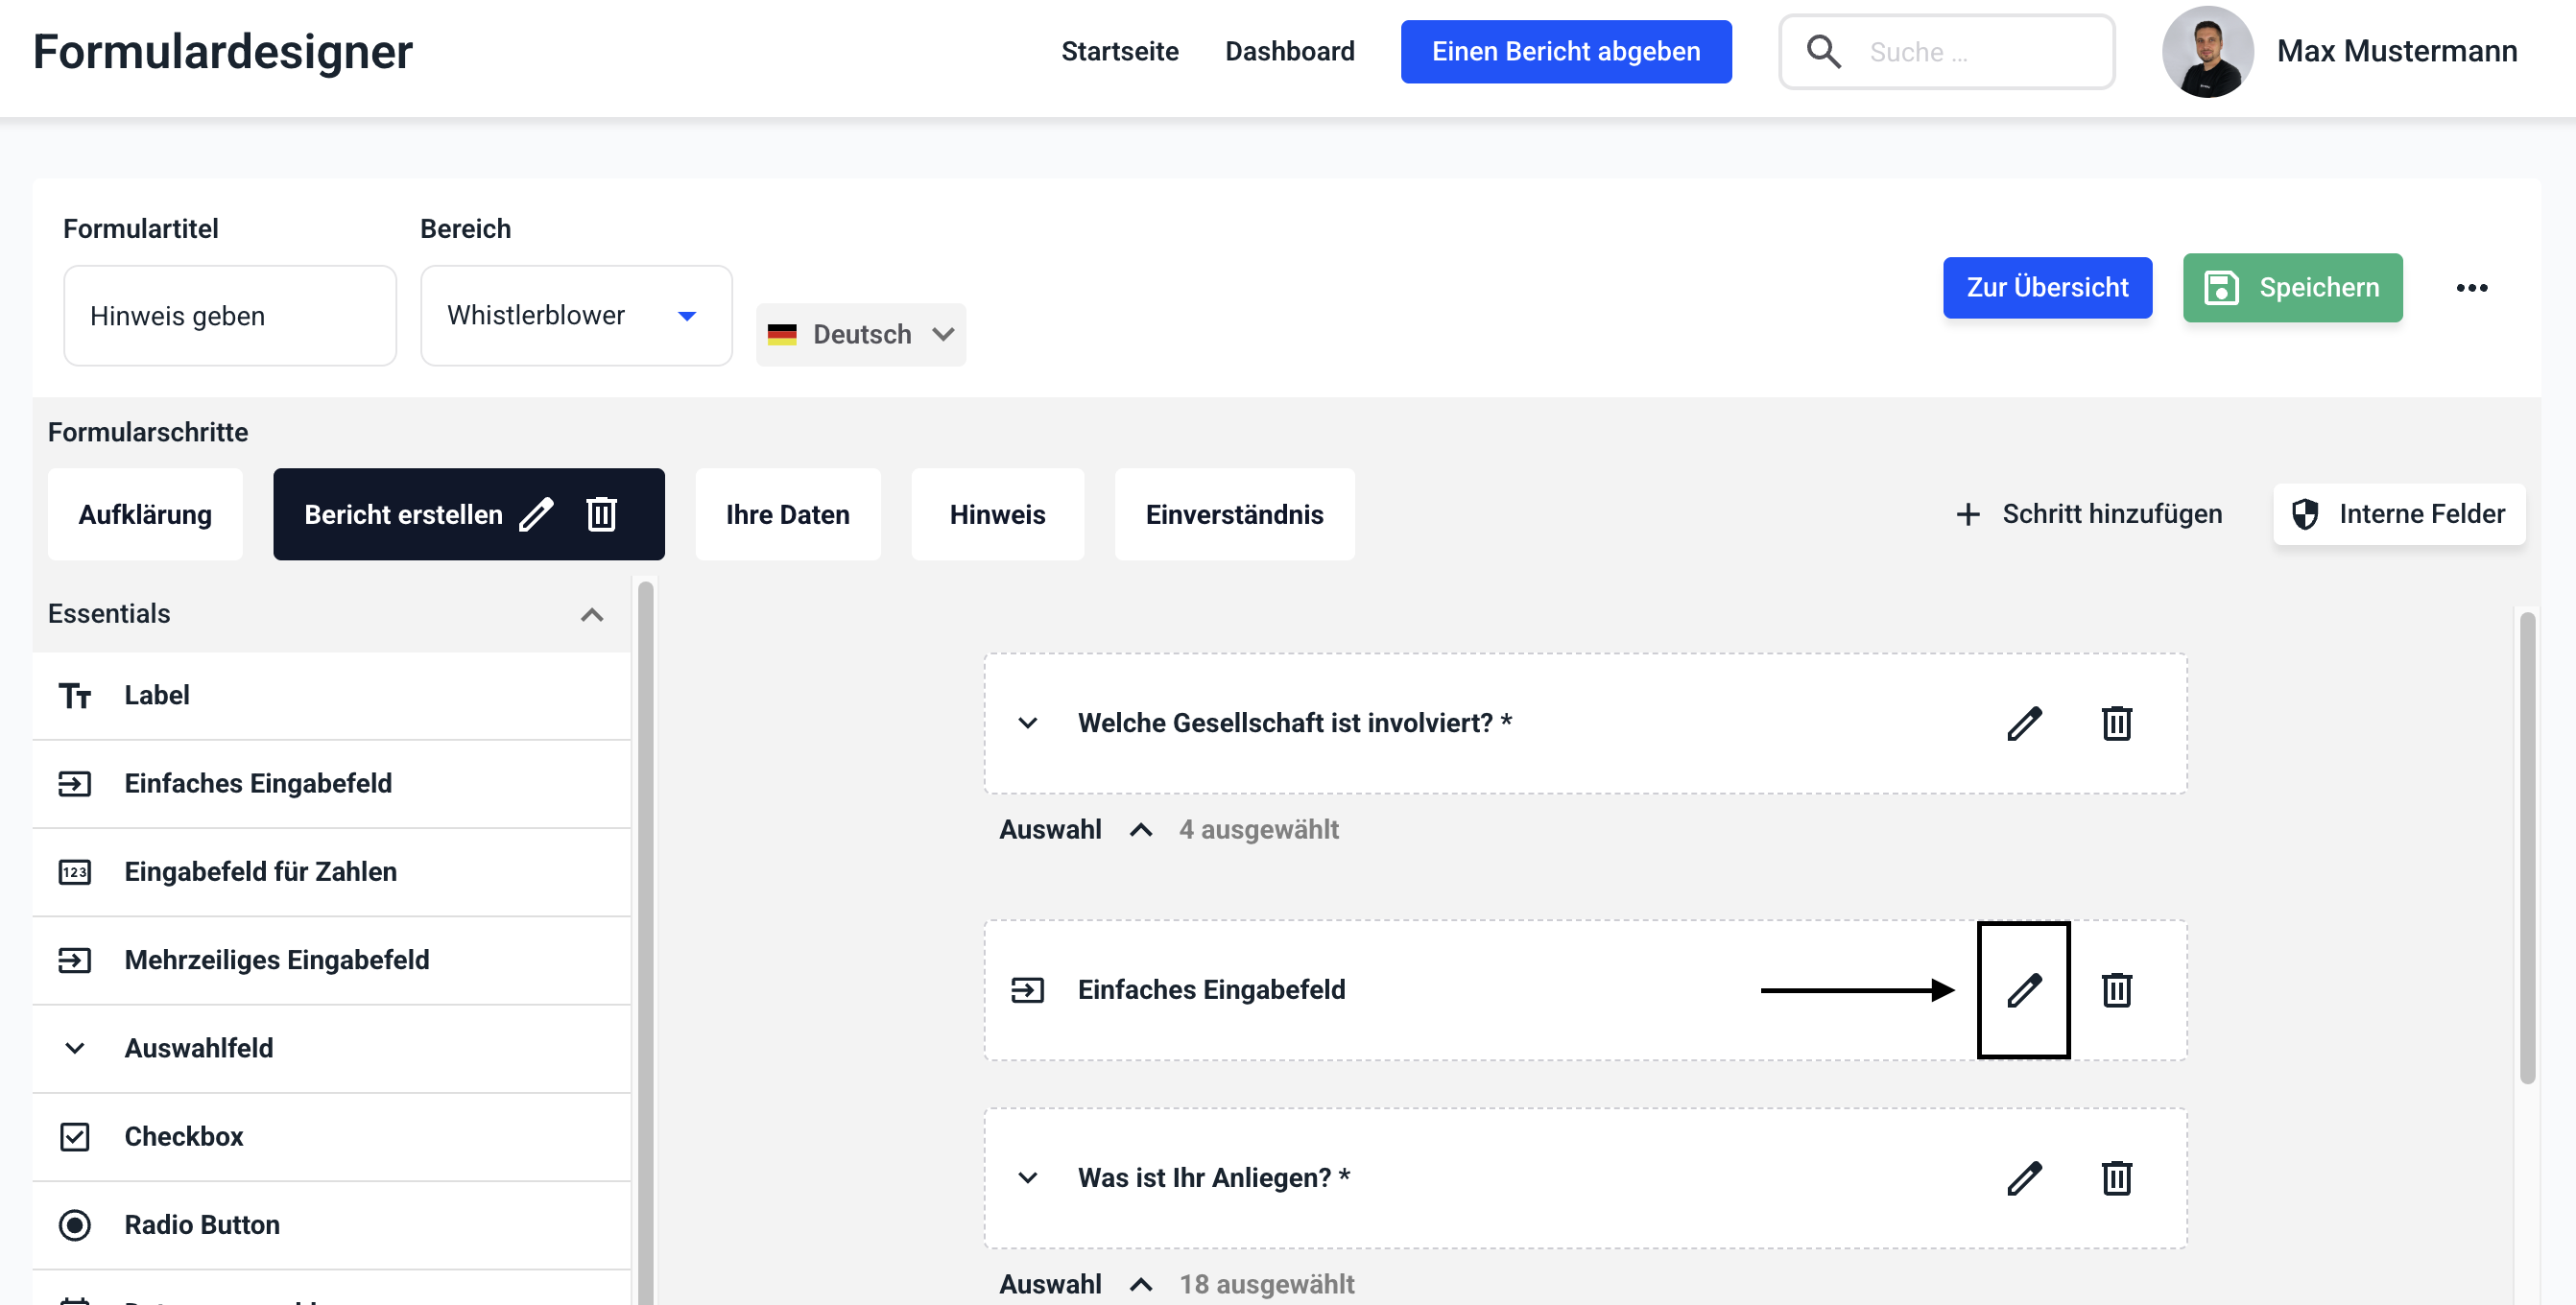The image size is (2576, 1305).
Task: Switch to the Ihre Daten step
Action: click(787, 514)
